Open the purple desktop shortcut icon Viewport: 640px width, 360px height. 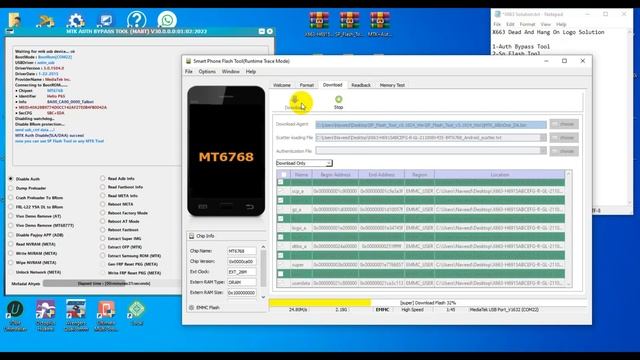[x=45, y=310]
